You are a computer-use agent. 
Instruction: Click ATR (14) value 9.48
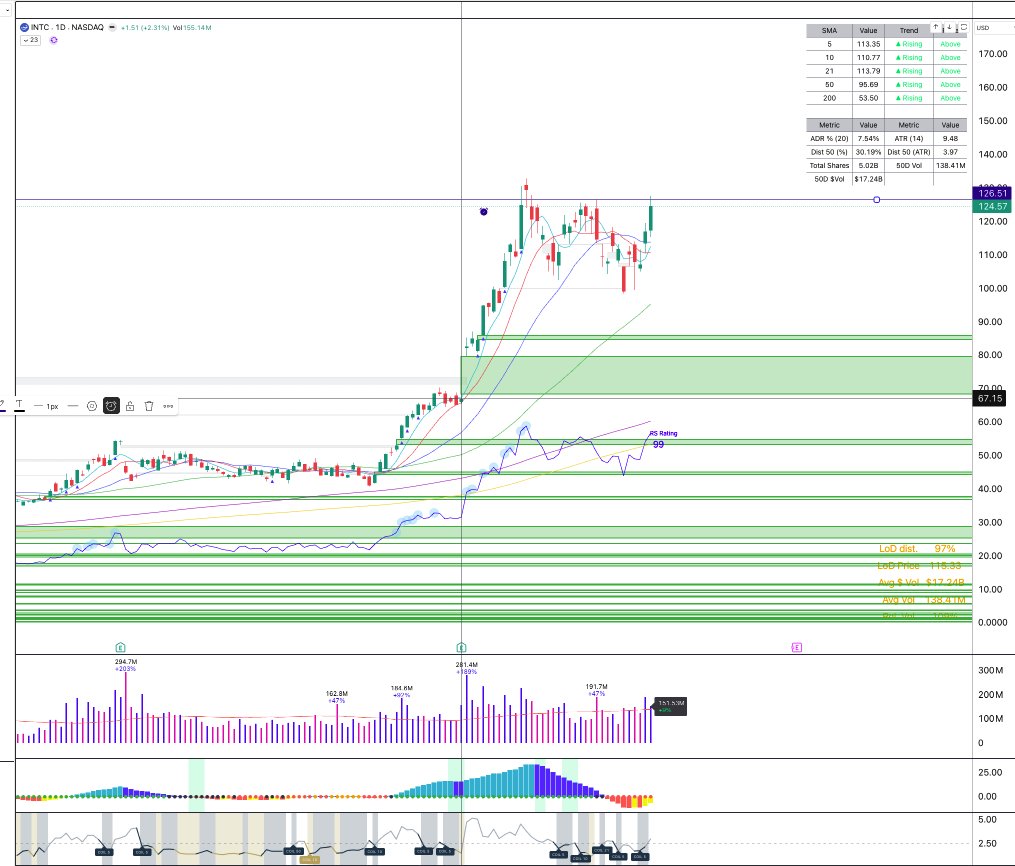950,139
